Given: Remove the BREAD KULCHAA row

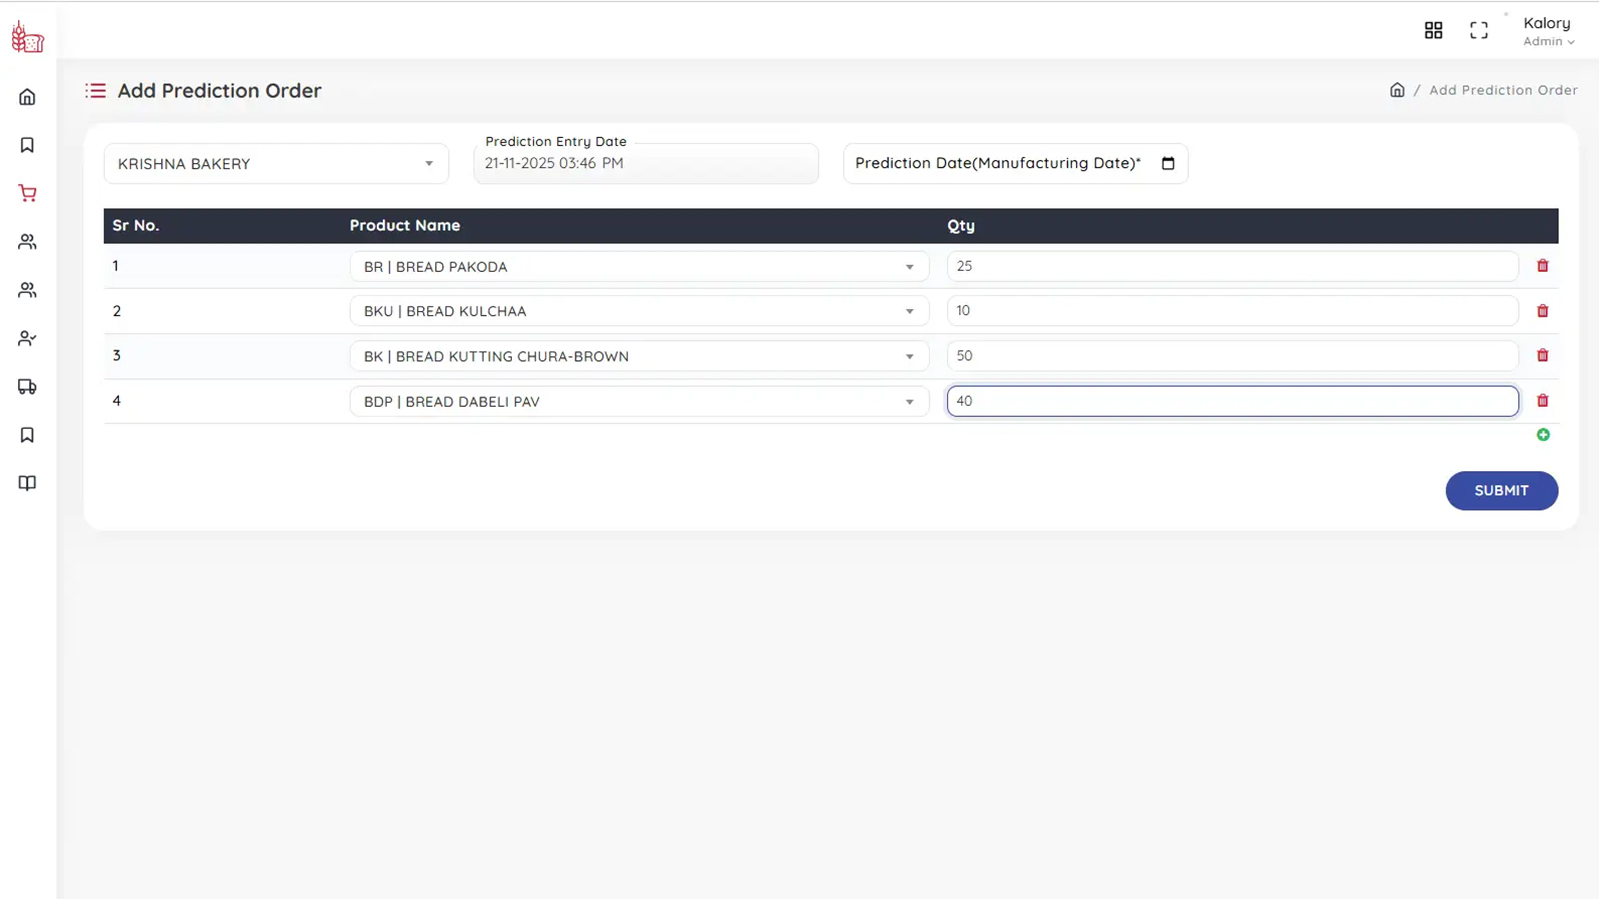Looking at the screenshot, I should pos(1542,311).
